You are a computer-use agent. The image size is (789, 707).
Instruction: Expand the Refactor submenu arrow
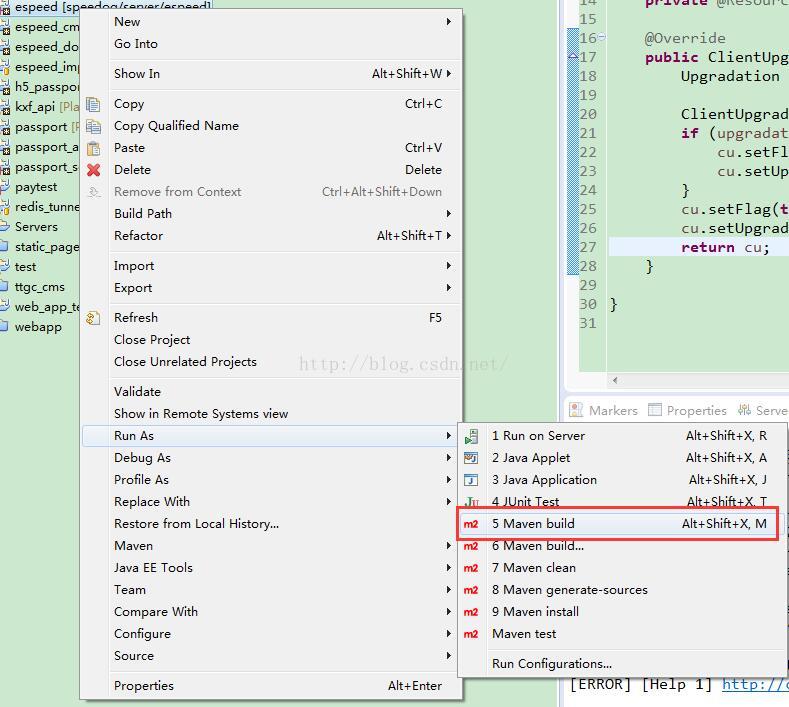(x=448, y=235)
